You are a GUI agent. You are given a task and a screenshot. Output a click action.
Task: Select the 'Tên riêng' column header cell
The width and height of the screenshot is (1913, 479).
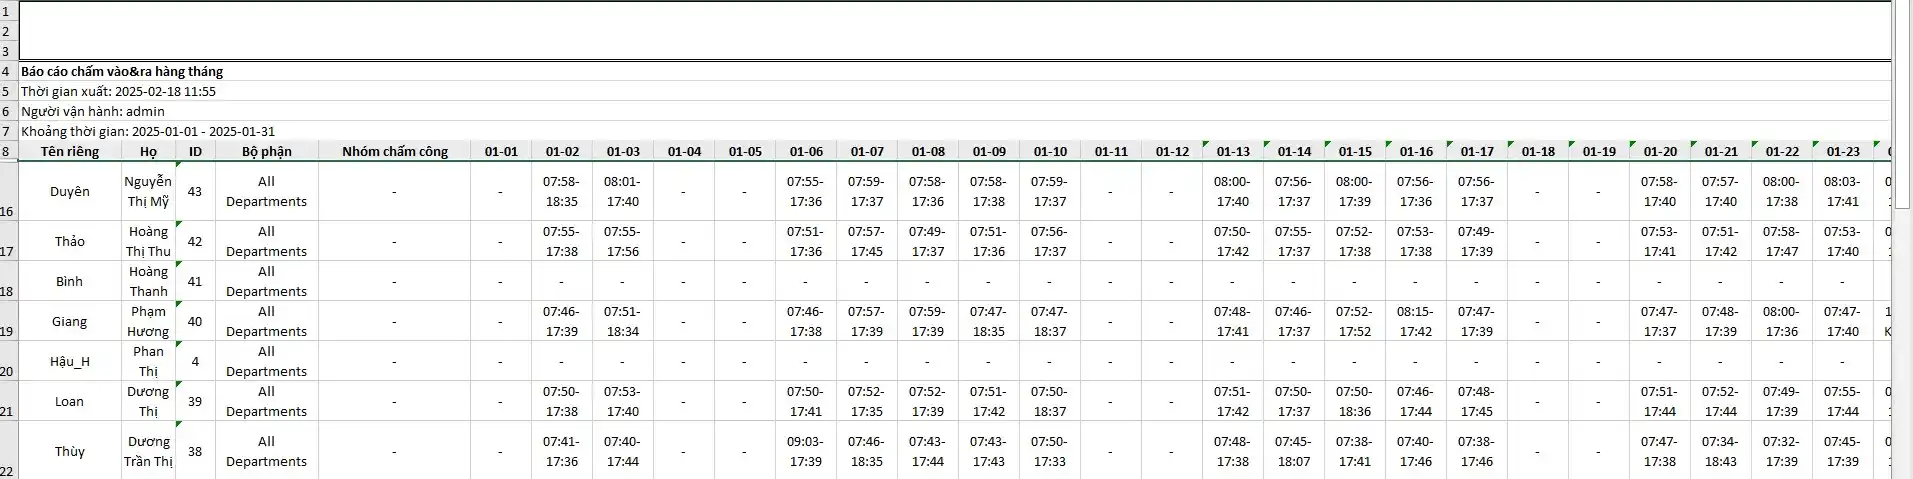pyautogui.click(x=70, y=151)
